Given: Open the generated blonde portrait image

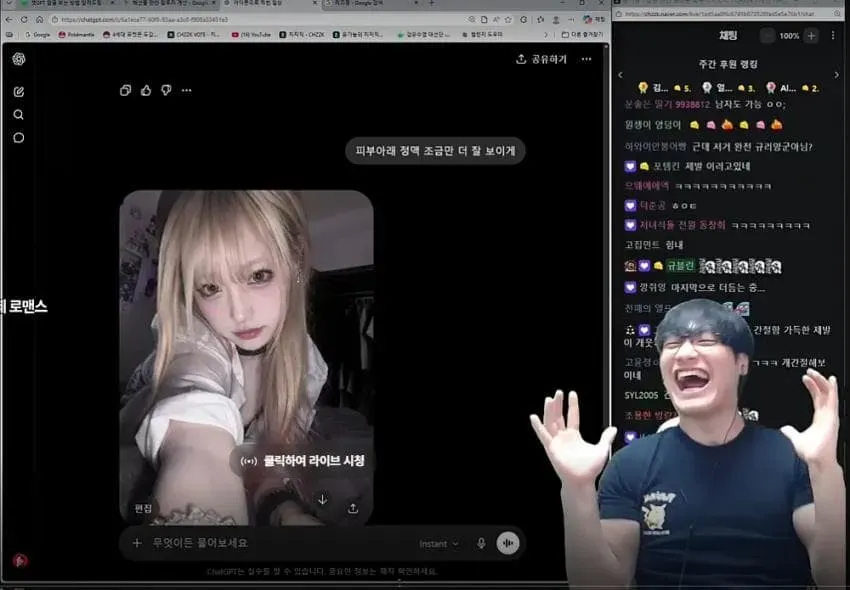Looking at the screenshot, I should [247, 357].
